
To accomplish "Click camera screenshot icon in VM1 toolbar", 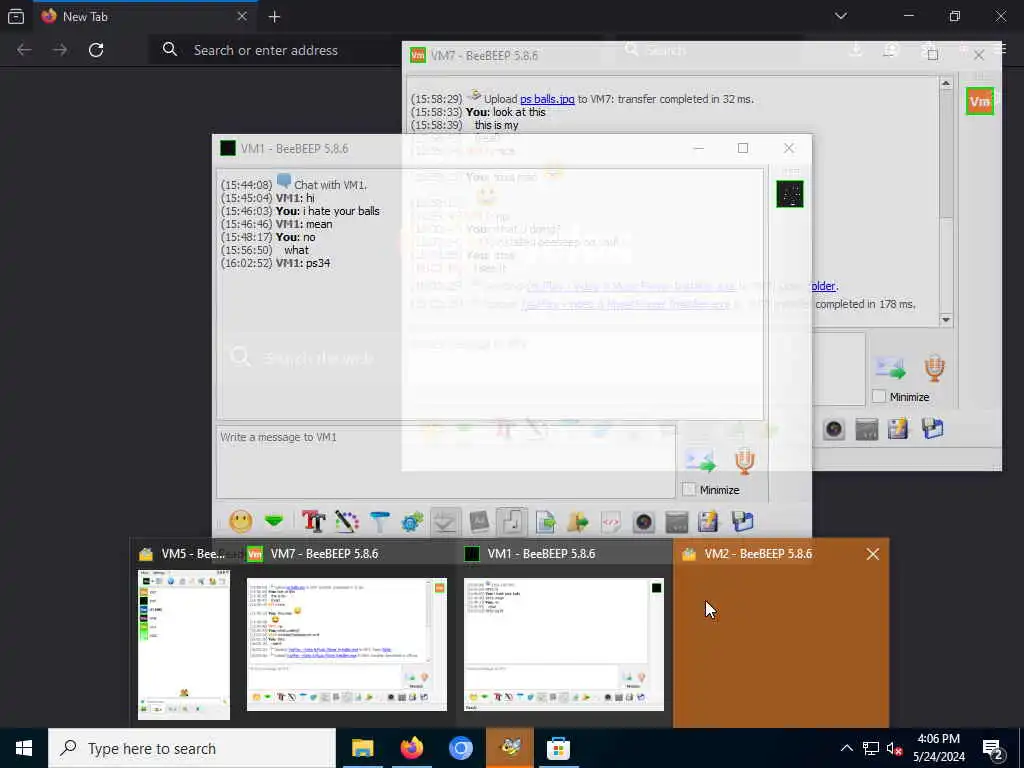I will coord(644,521).
